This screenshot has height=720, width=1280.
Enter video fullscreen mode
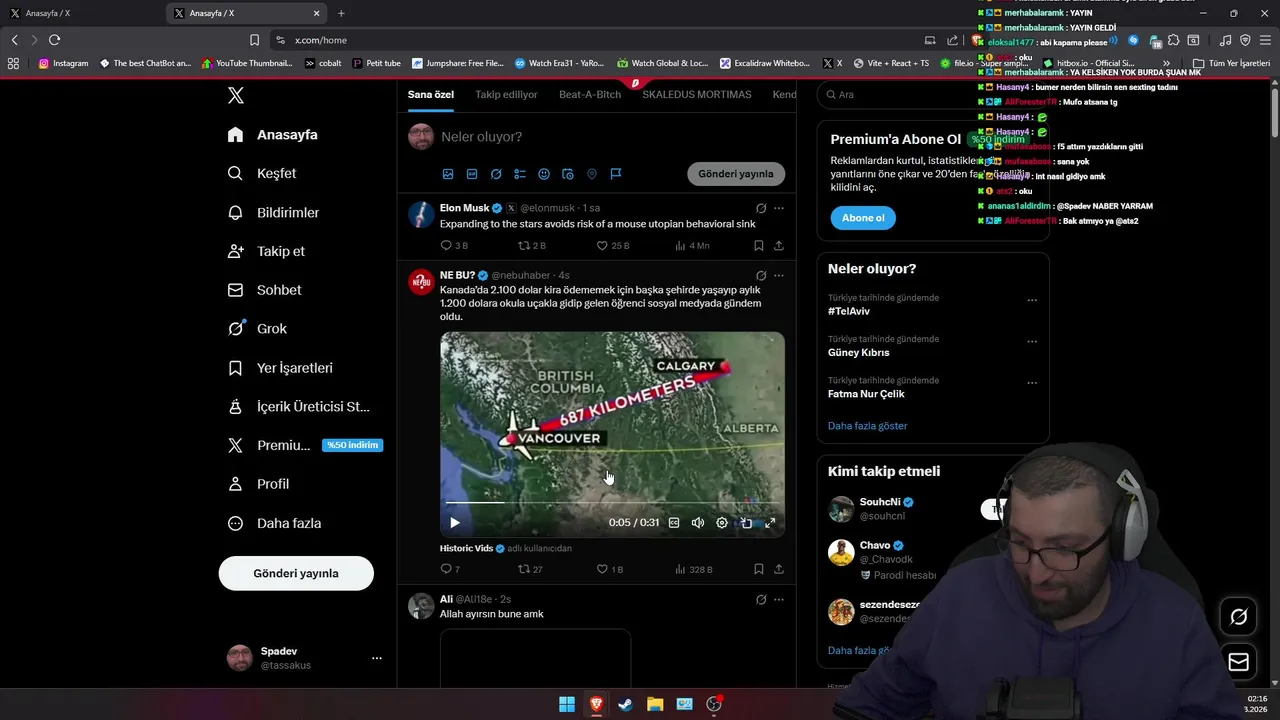(x=770, y=522)
